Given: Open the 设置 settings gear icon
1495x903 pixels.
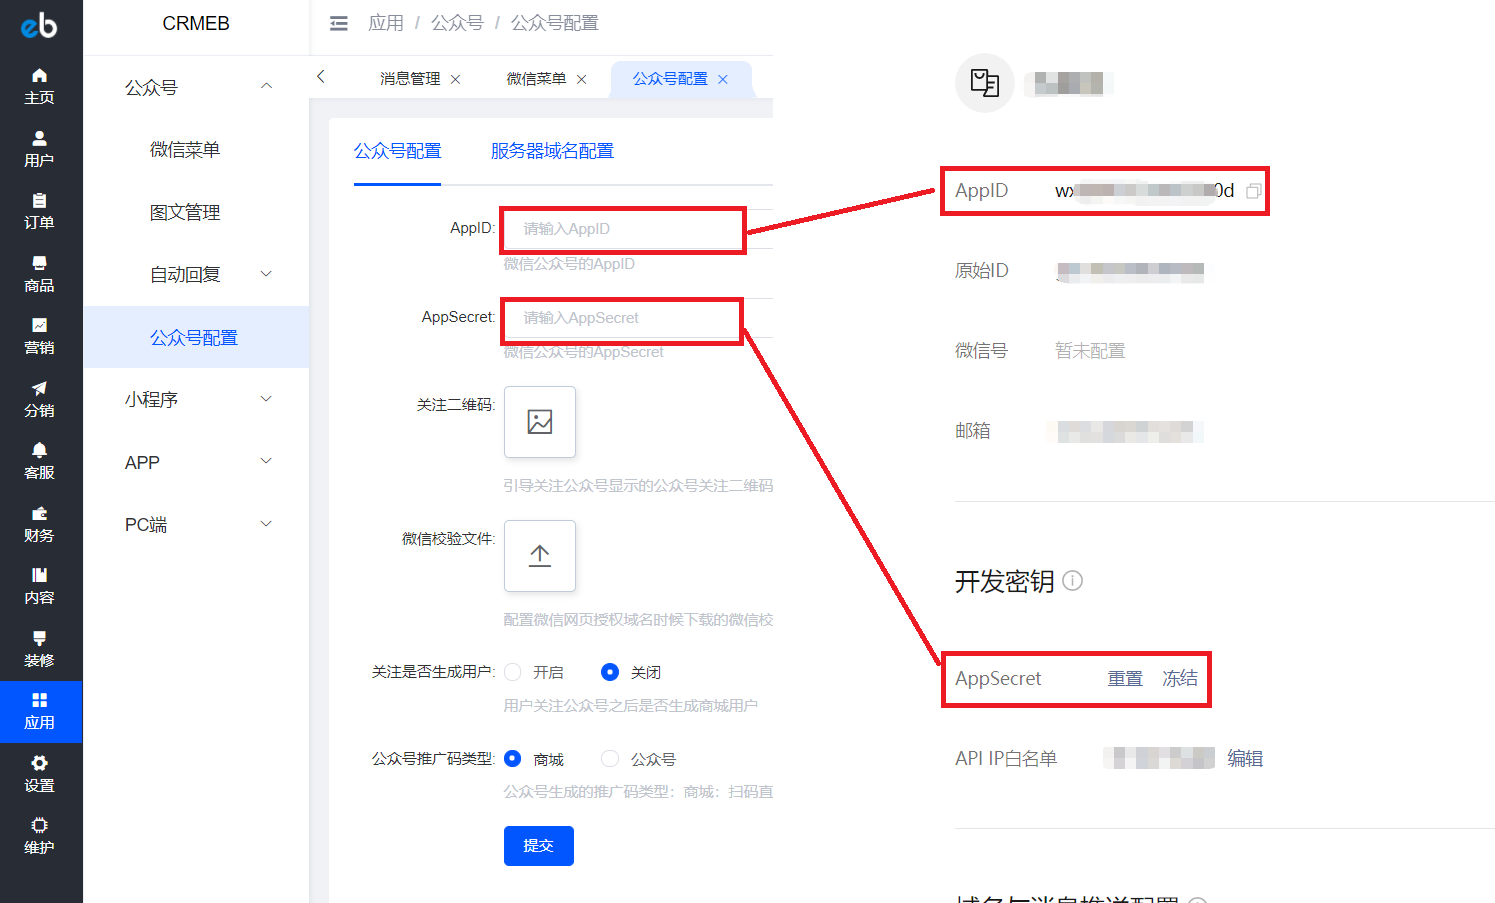Looking at the screenshot, I should point(39,764).
